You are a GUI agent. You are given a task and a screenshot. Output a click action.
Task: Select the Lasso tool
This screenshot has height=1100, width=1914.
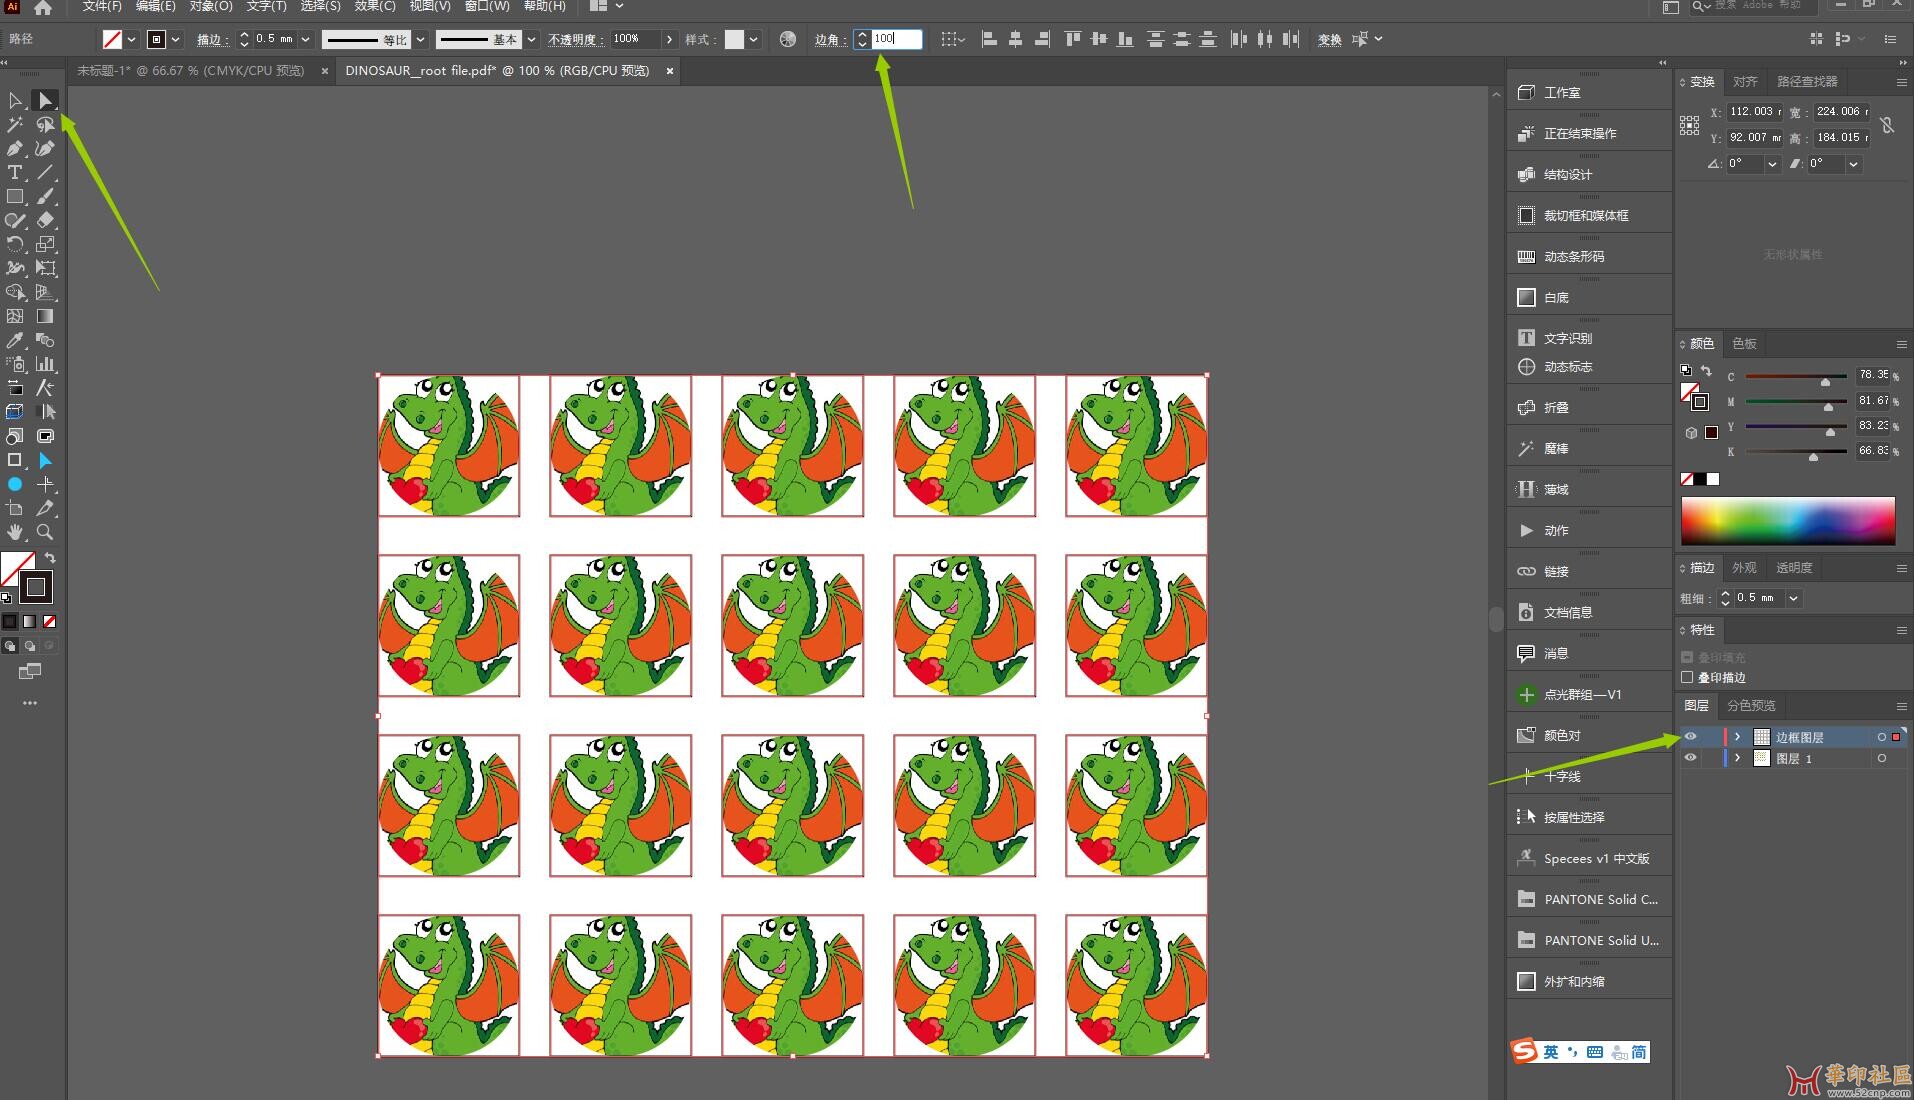pyautogui.click(x=45, y=124)
